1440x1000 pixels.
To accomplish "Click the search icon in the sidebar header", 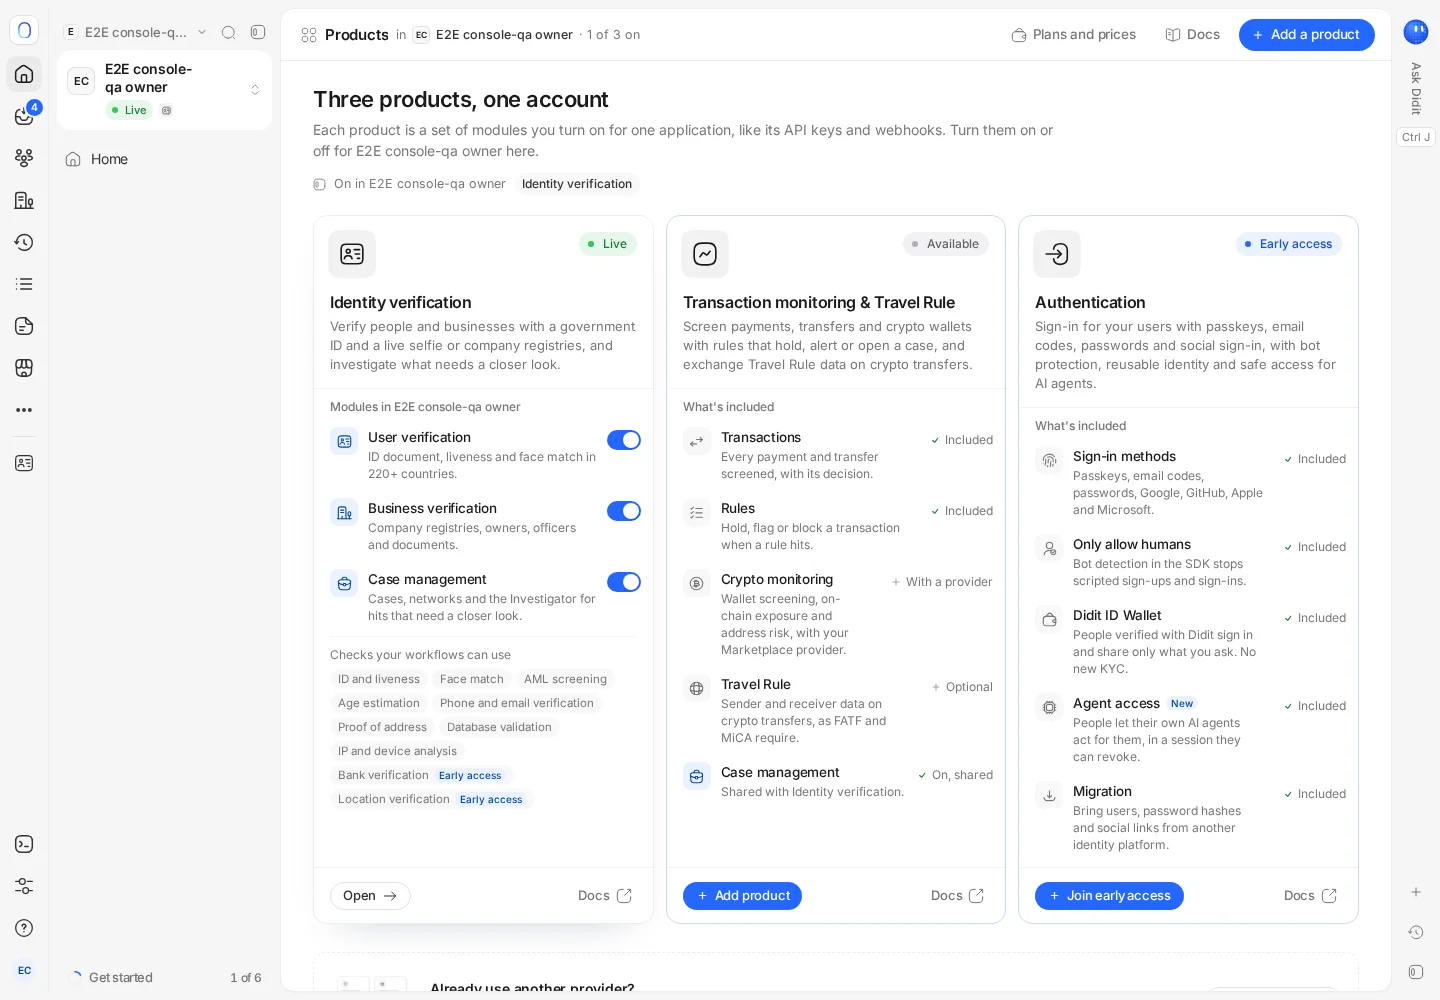I will coord(228,32).
